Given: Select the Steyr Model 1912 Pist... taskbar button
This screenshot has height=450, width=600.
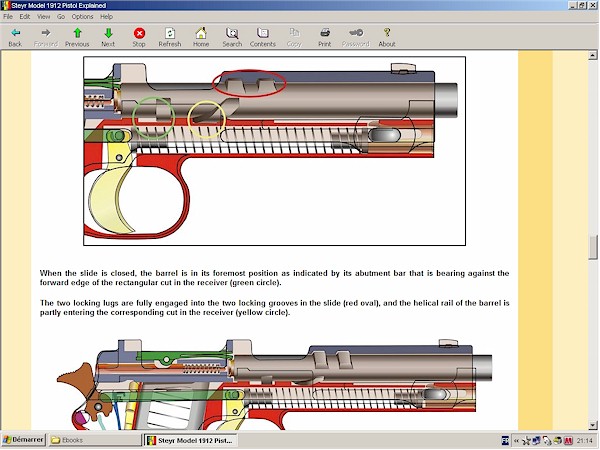Looking at the screenshot, I should tap(190, 440).
